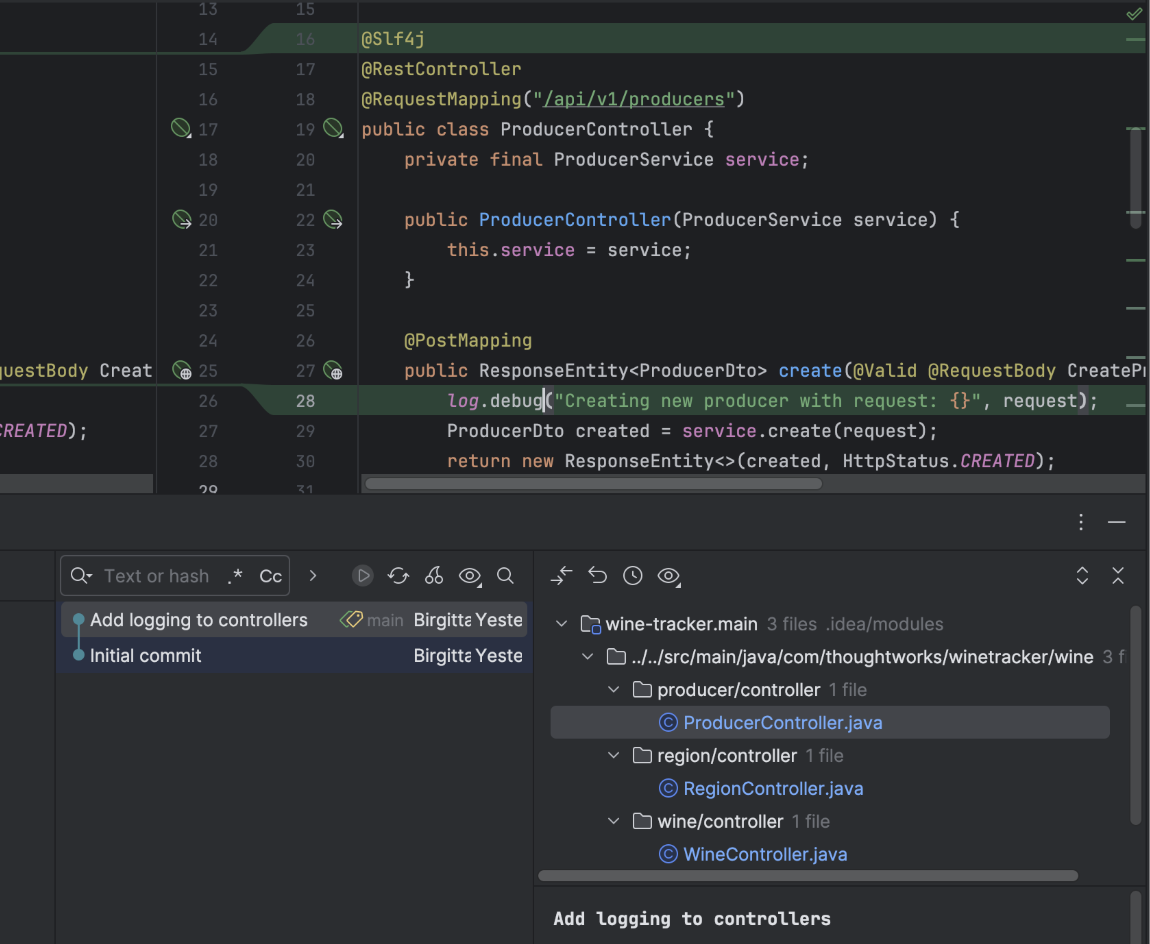The height and width of the screenshot is (944, 1150).
Task: Open RegionController.java from the changed files tree
Action: click(x=760, y=788)
